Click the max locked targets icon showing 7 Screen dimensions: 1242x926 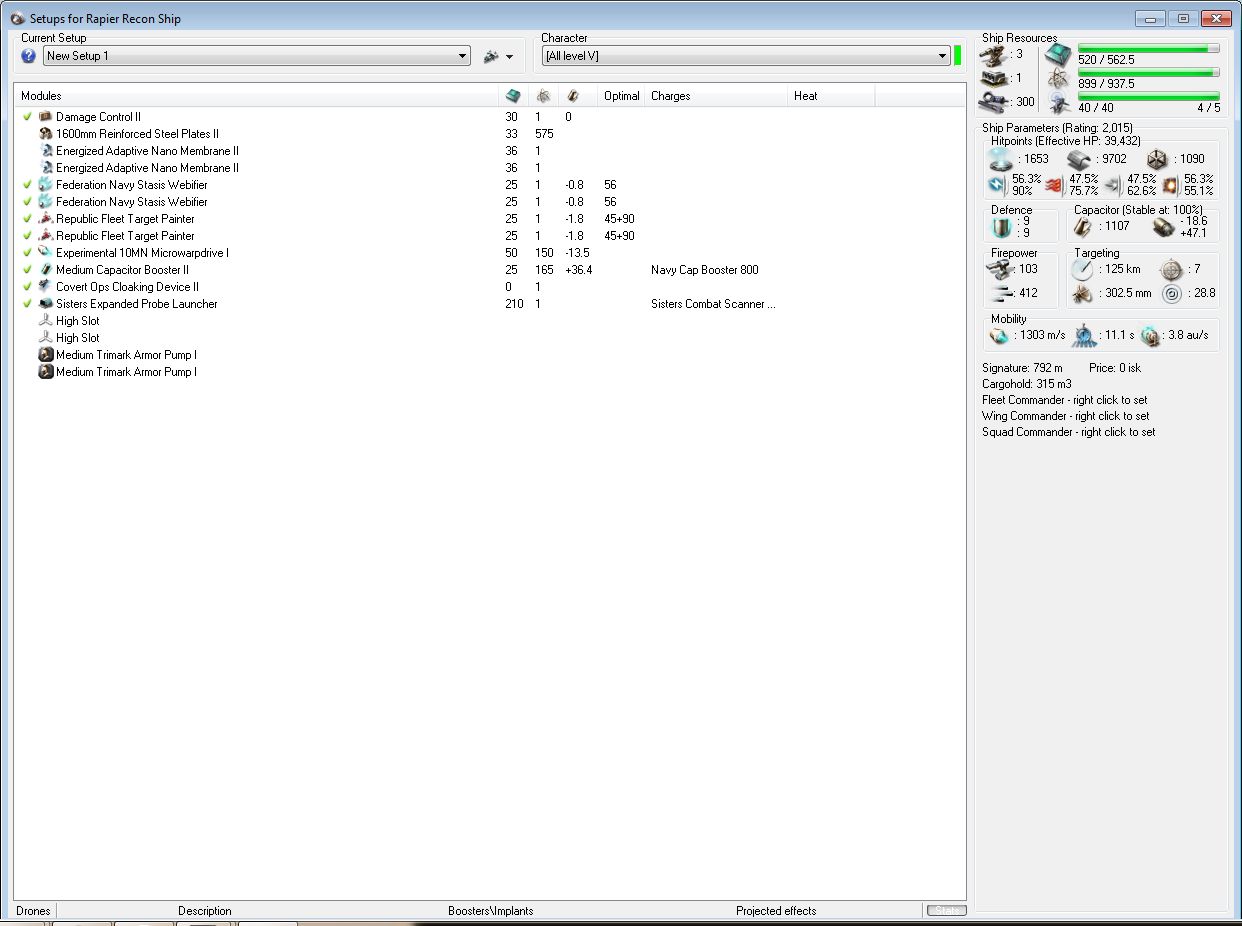click(1170, 269)
